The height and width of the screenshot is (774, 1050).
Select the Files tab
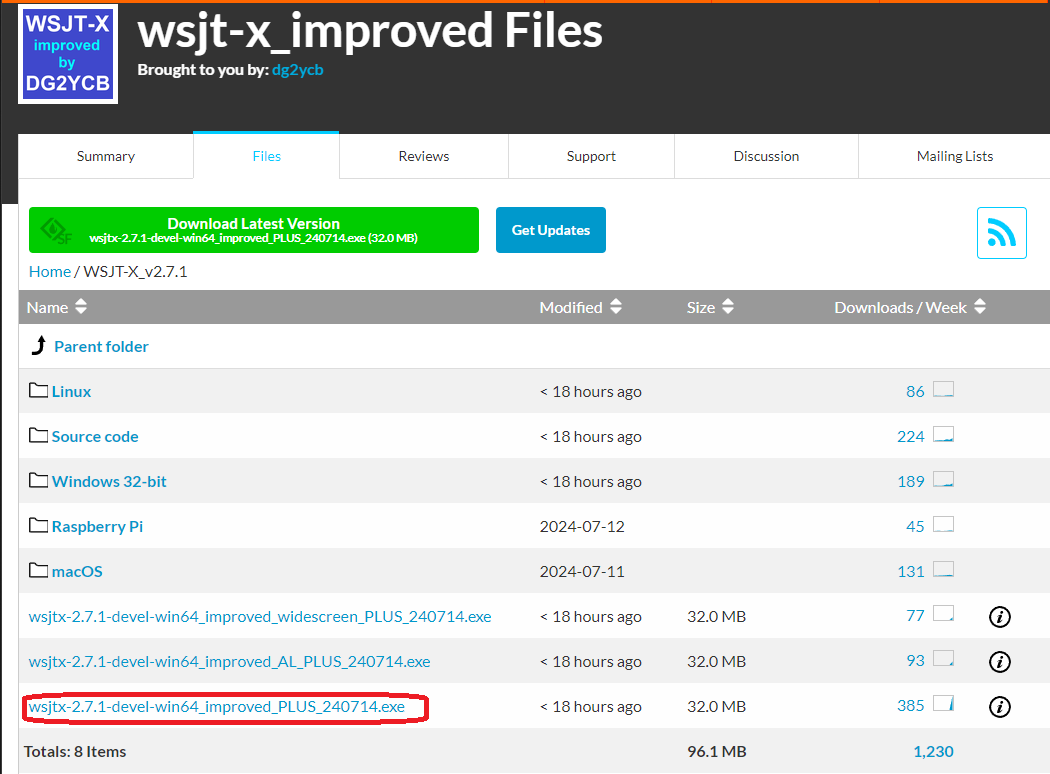tap(267, 156)
